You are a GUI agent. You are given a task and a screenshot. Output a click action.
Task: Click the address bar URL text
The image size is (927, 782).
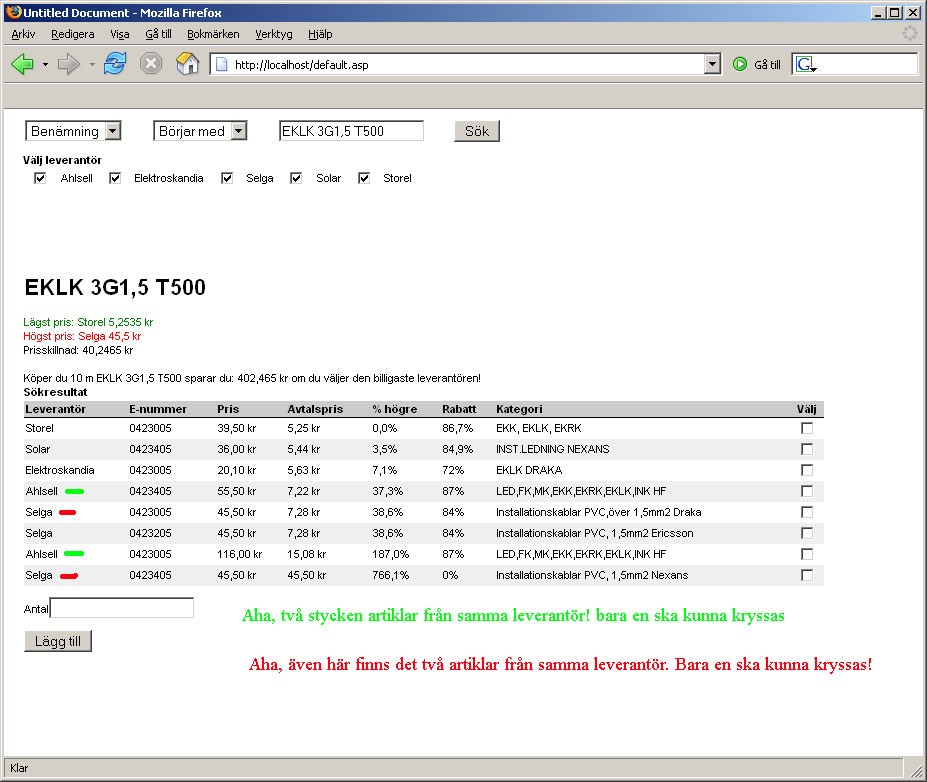pos(302,65)
